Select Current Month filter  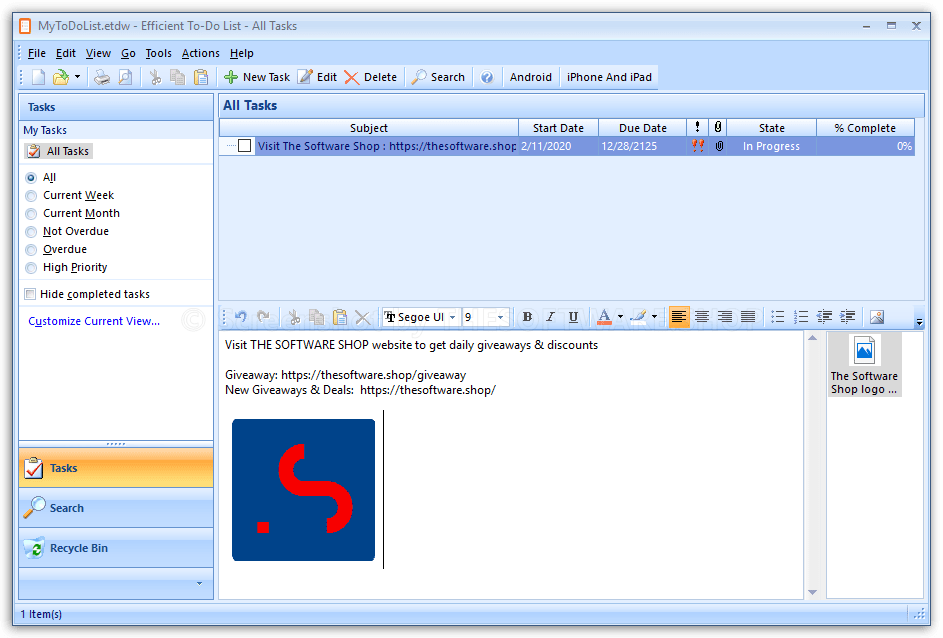click(31, 214)
